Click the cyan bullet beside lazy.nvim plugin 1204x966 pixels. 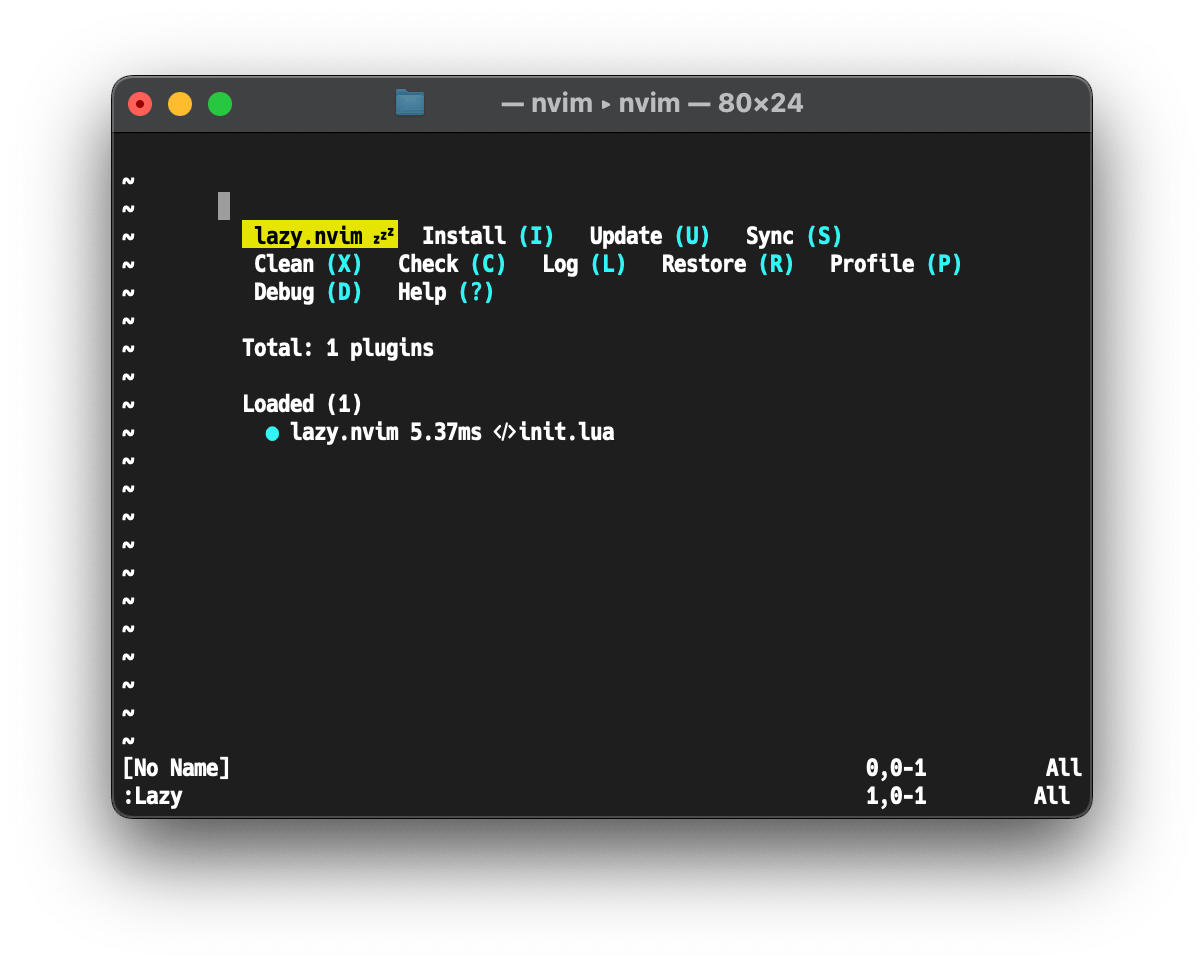point(272,433)
